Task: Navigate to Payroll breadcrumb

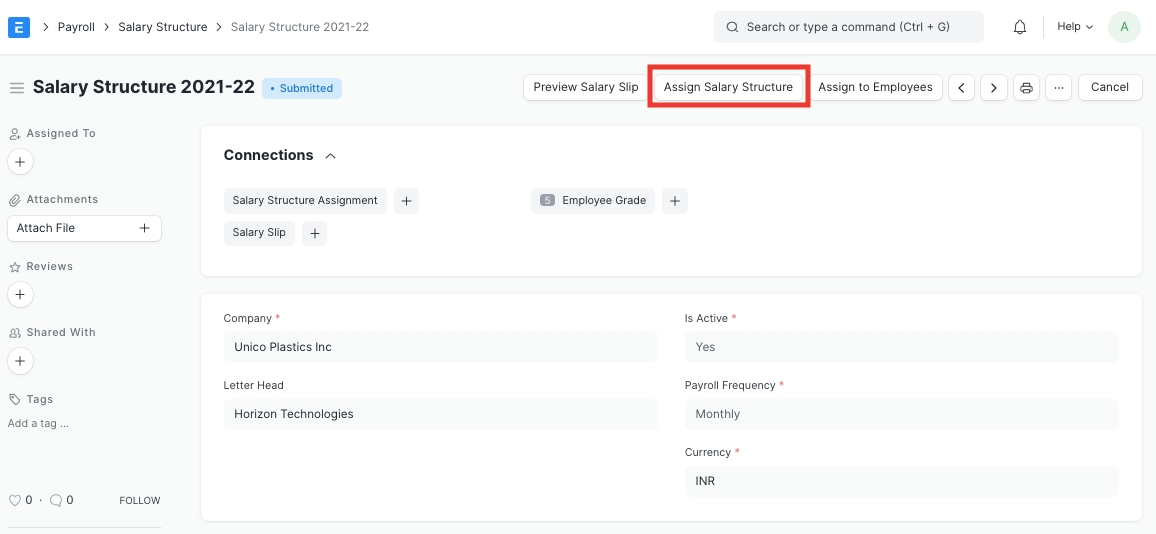Action: click(76, 27)
